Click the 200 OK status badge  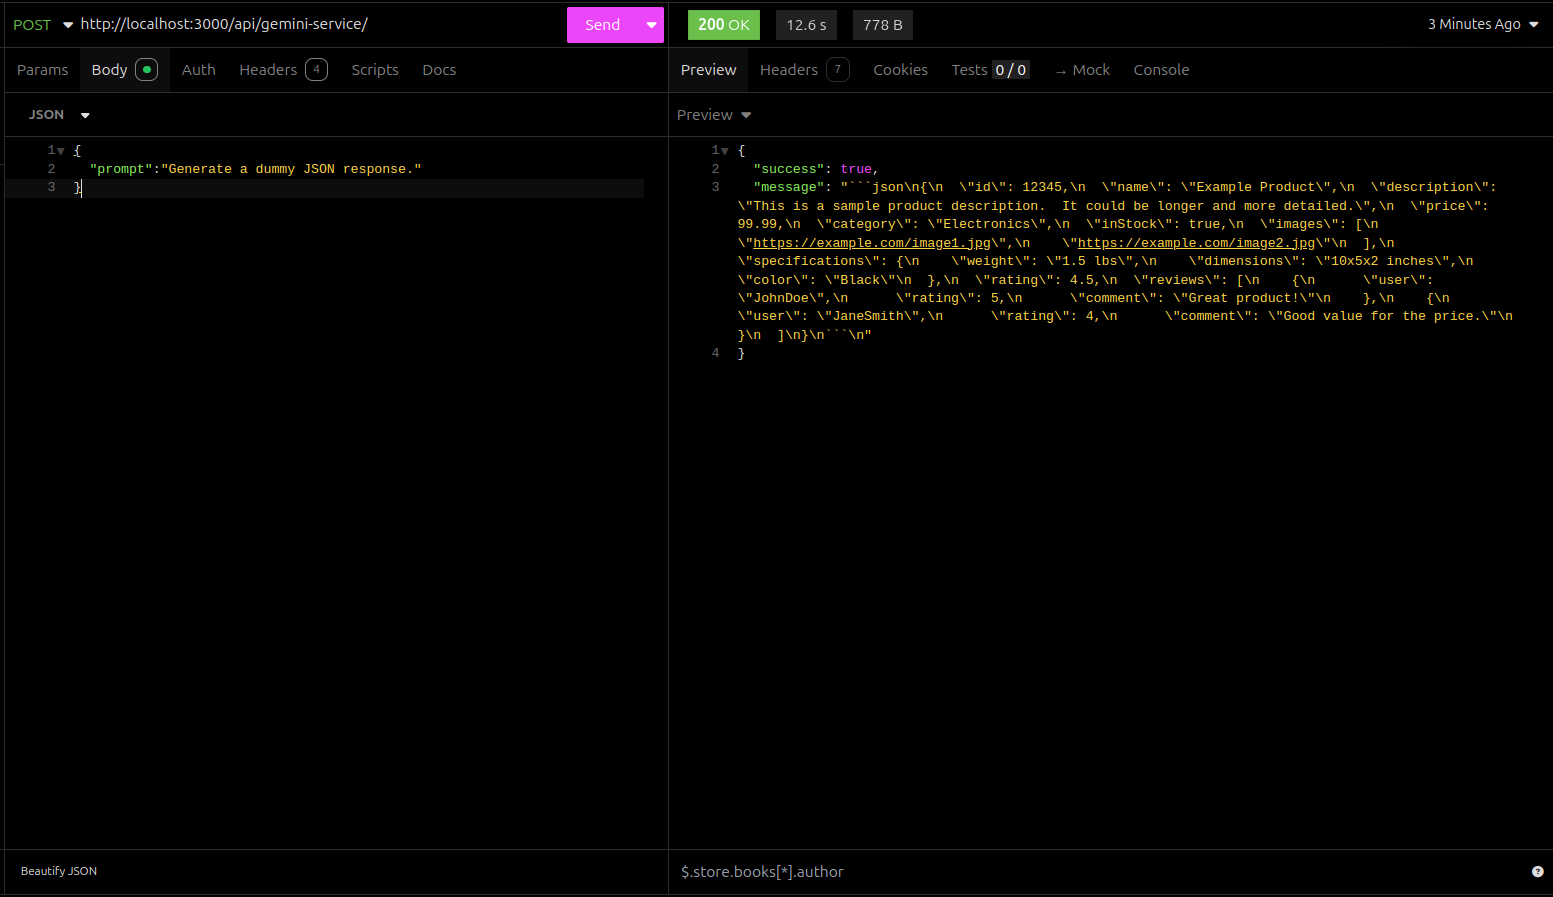click(x=723, y=24)
